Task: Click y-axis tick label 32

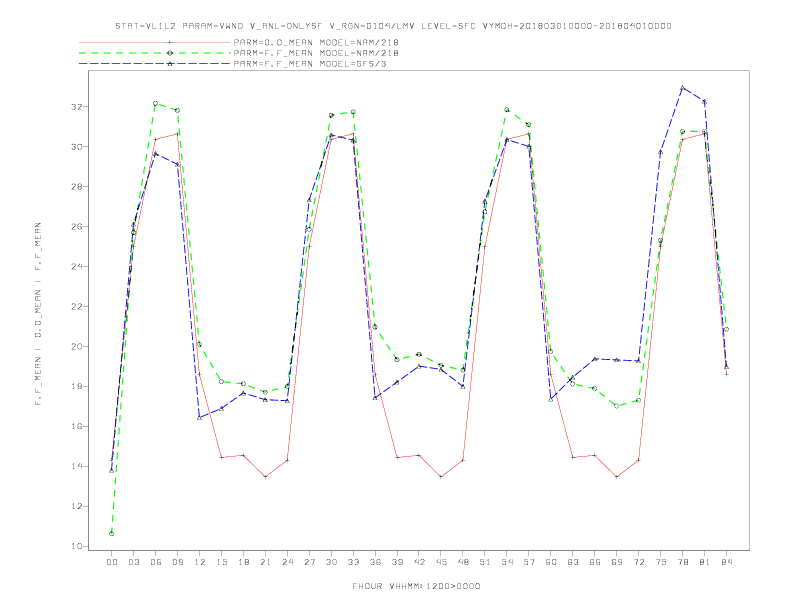Action: (x=77, y=107)
